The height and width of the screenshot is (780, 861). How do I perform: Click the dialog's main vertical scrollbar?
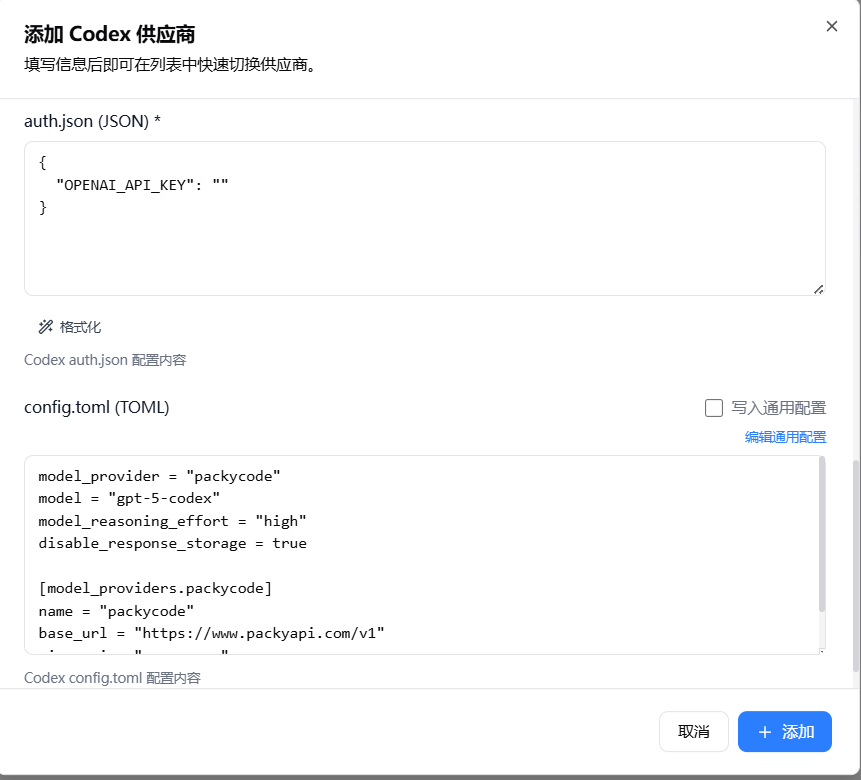856,566
